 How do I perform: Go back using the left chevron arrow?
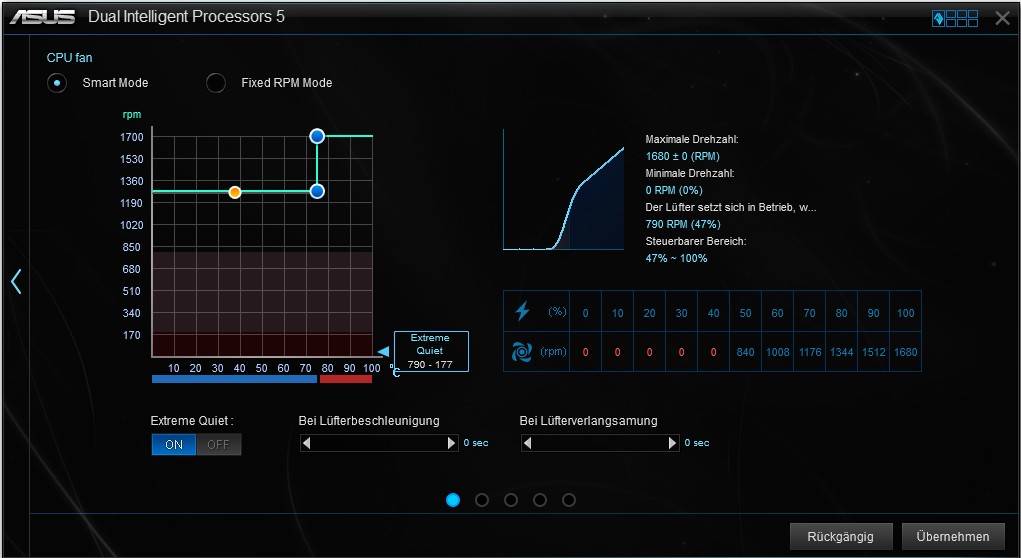point(16,281)
